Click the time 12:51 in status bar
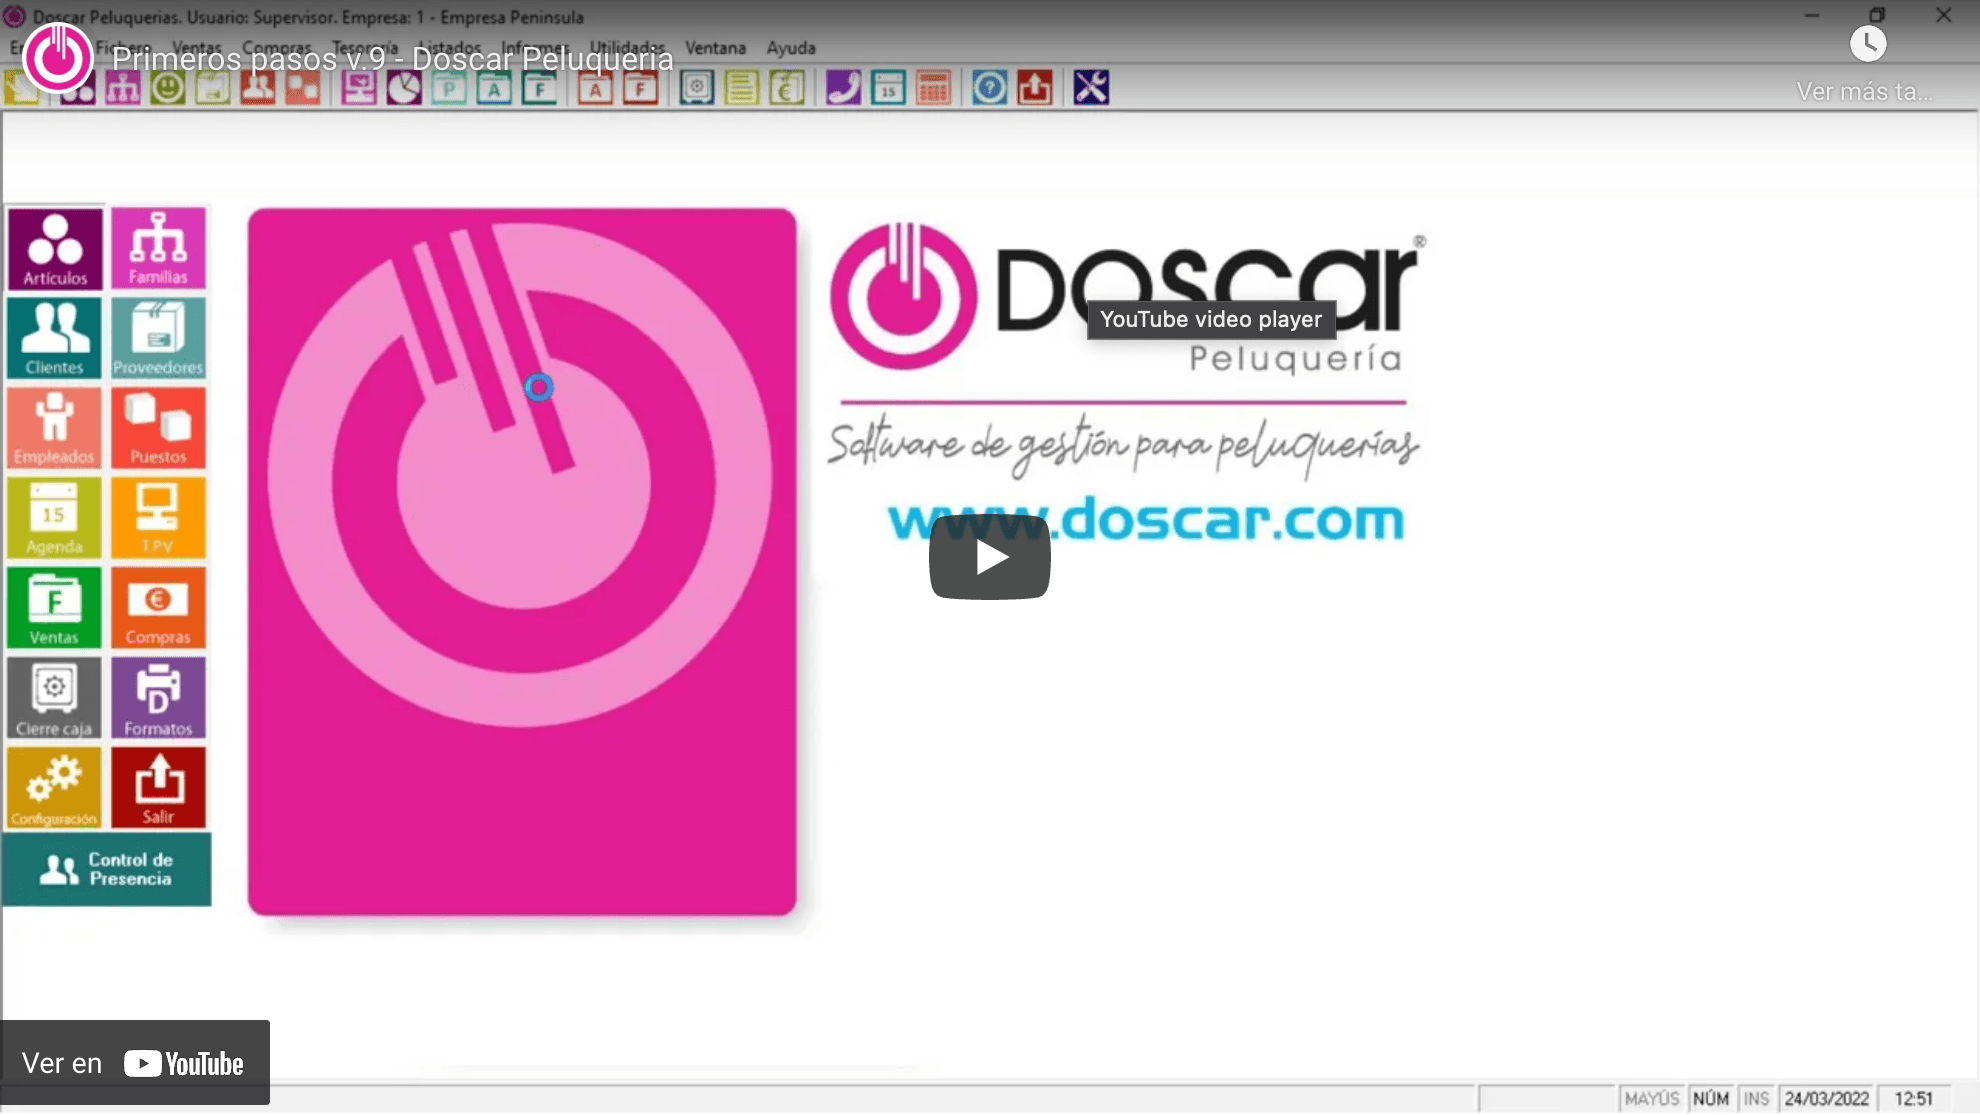 coord(1913,1099)
